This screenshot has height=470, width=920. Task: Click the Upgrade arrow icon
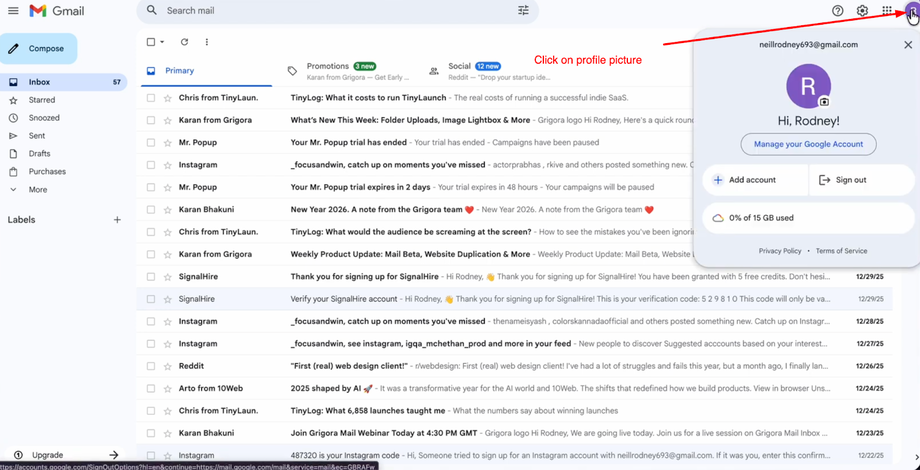pyautogui.click(x=114, y=455)
